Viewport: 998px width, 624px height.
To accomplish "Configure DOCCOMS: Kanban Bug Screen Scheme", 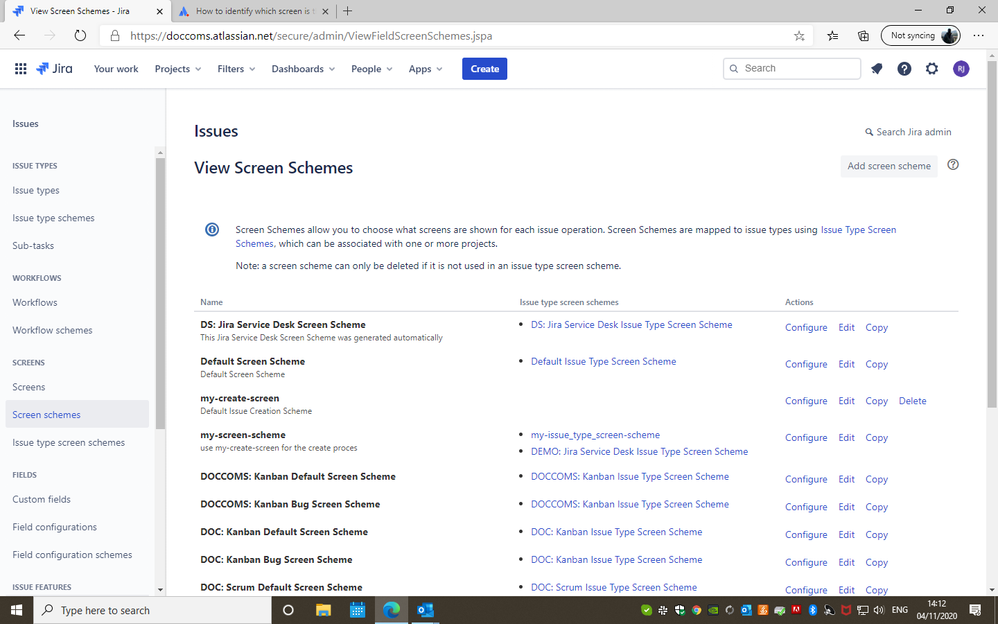I will (x=806, y=507).
